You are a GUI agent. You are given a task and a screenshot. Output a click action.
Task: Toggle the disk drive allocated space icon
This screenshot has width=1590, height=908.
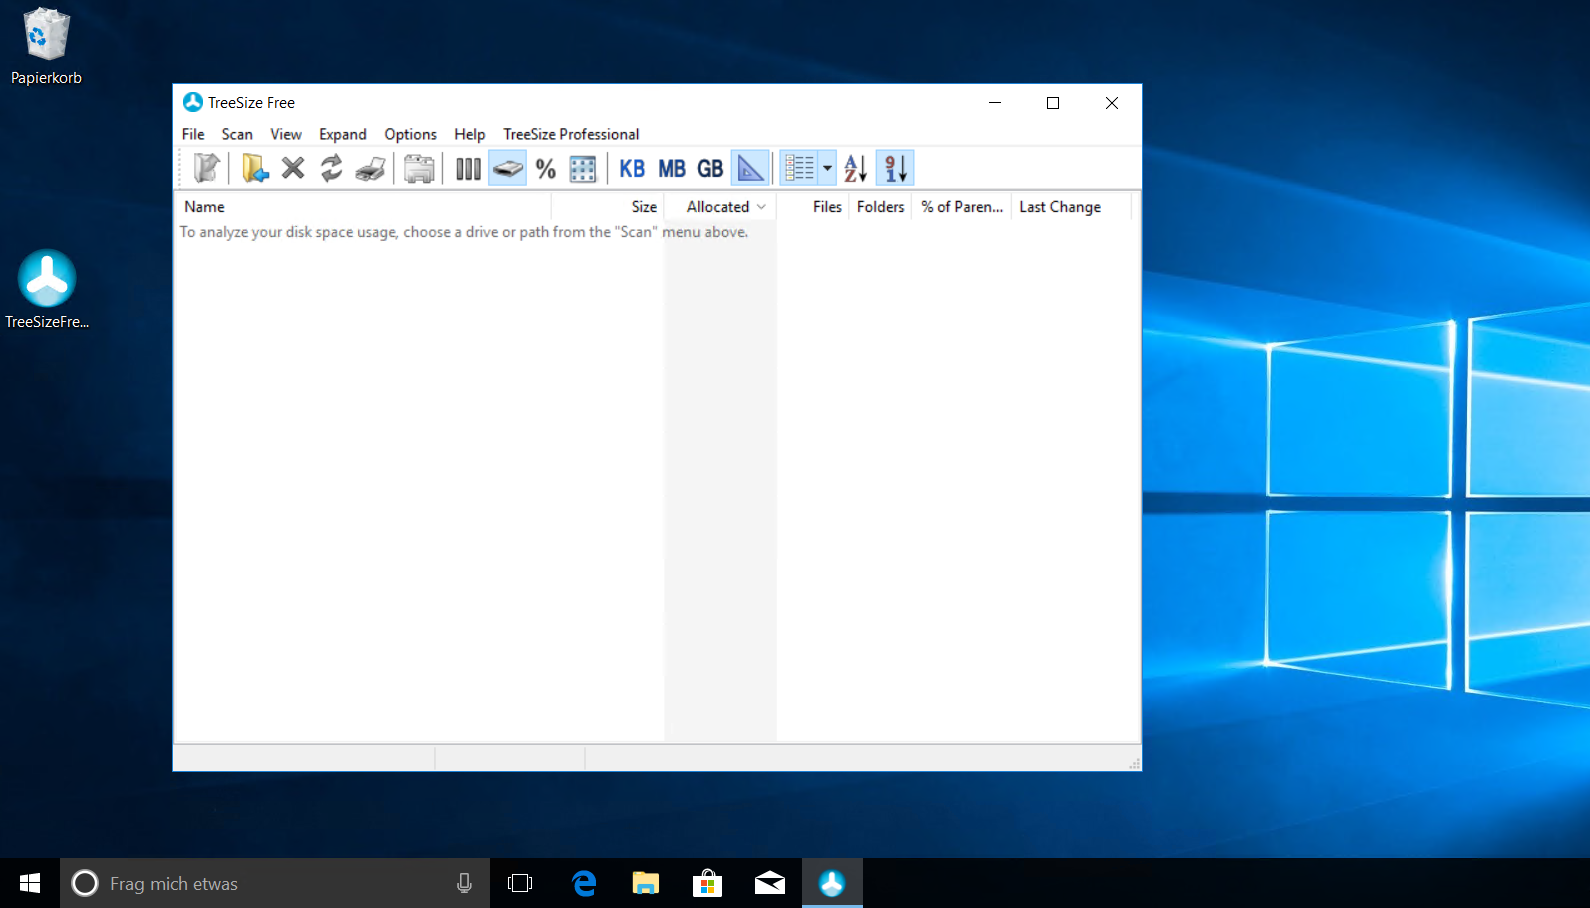pos(507,168)
